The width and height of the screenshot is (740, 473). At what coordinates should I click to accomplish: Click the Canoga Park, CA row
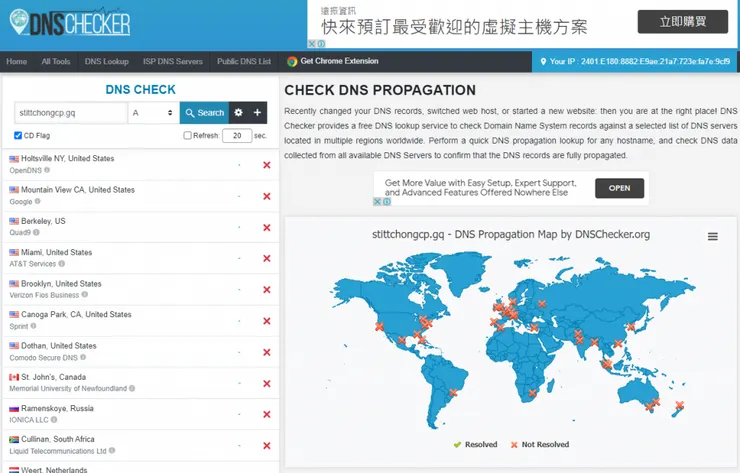click(141, 321)
